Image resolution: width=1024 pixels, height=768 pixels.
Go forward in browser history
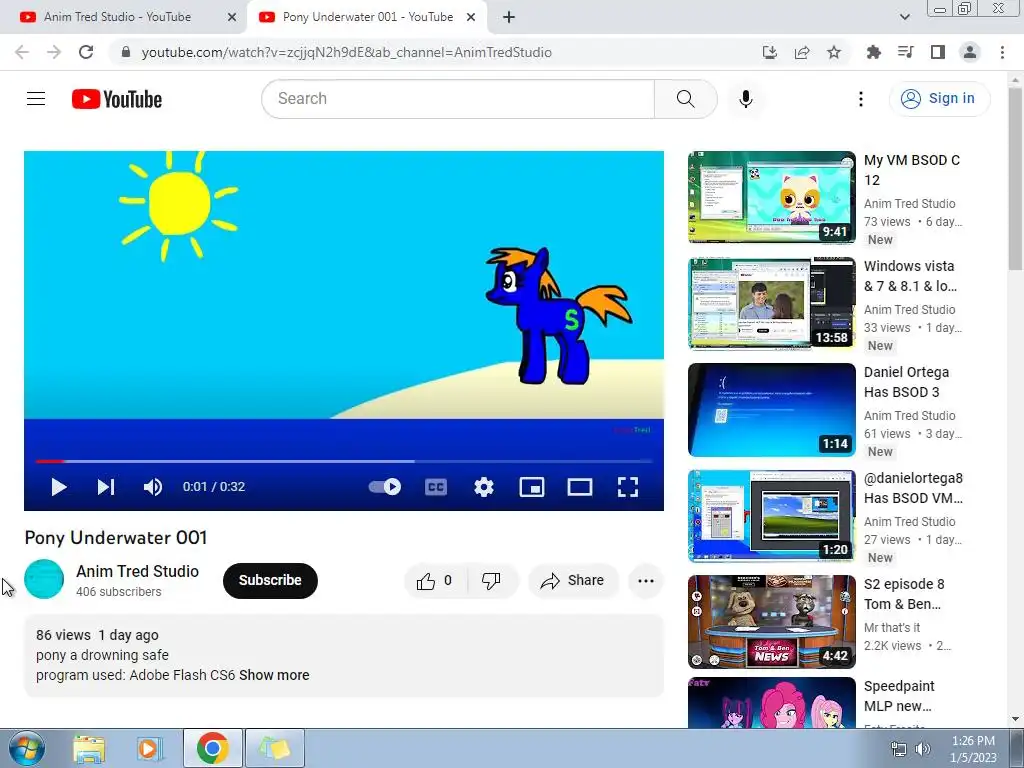(x=54, y=52)
